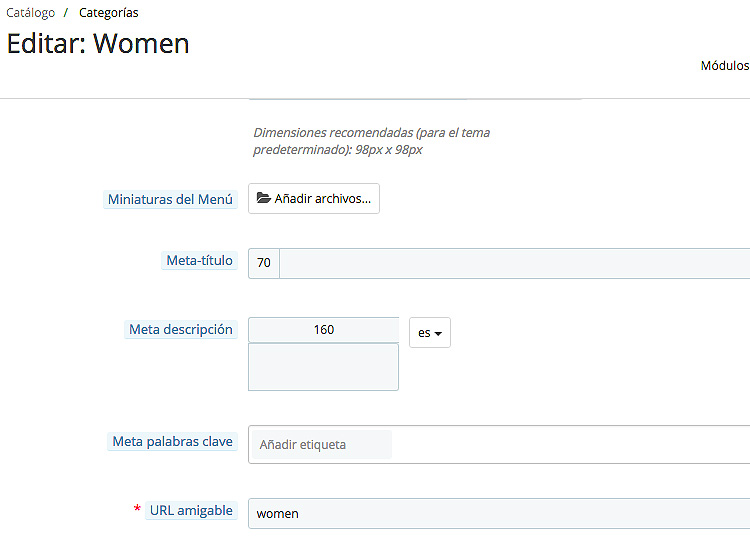Click the Meta palabras clave label
750x538 pixels.
click(x=172, y=441)
